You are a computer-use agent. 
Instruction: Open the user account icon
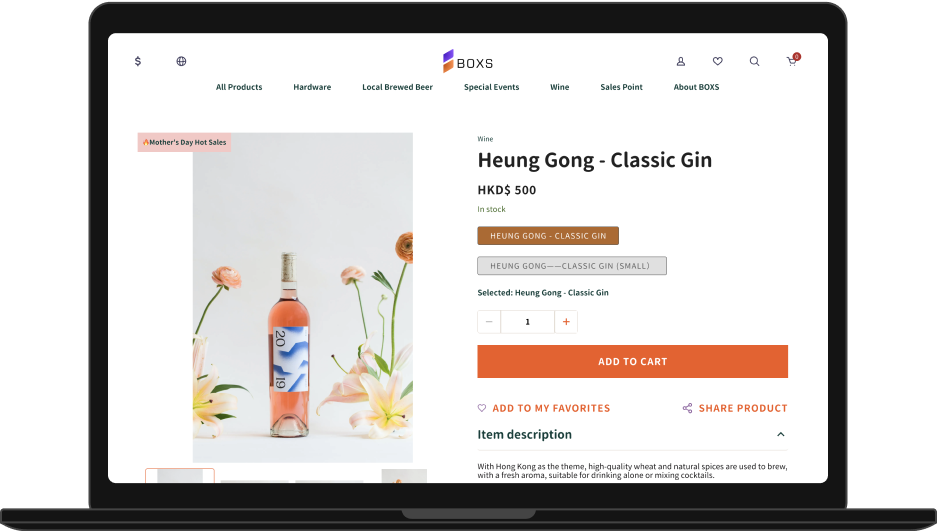click(x=681, y=61)
